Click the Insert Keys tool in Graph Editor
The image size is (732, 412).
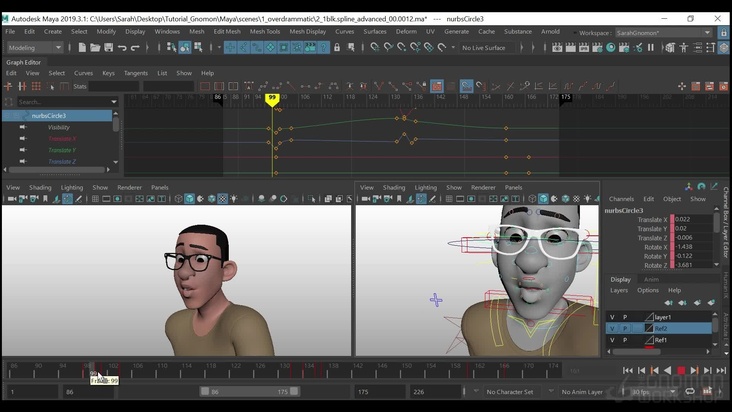(x=22, y=86)
